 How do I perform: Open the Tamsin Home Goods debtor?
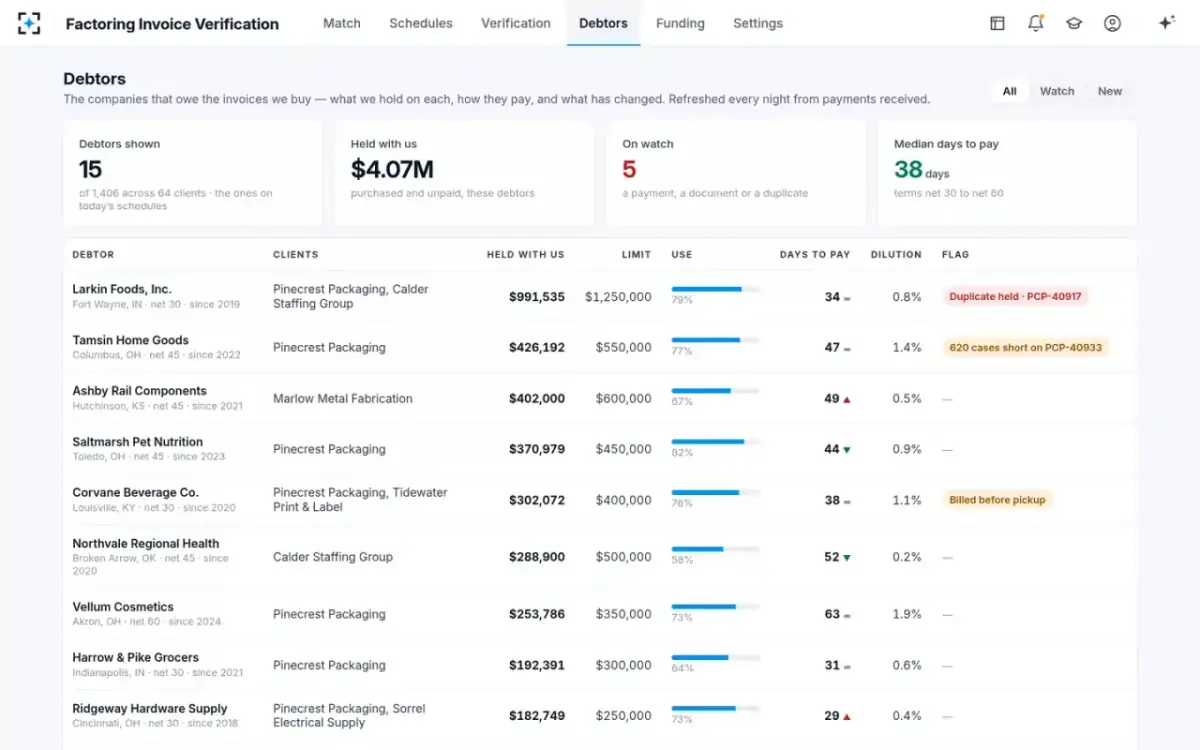130,340
